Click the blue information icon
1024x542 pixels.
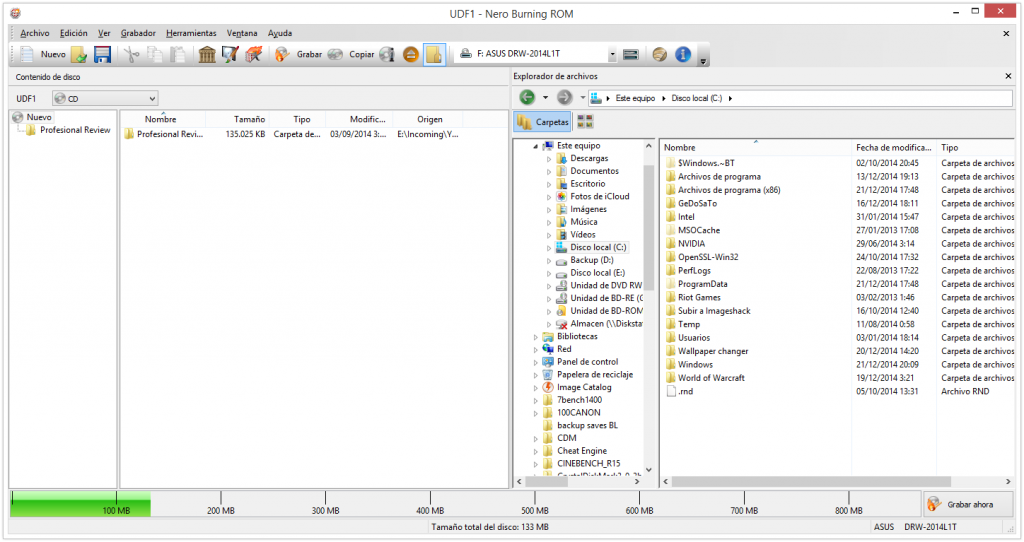(x=683, y=54)
